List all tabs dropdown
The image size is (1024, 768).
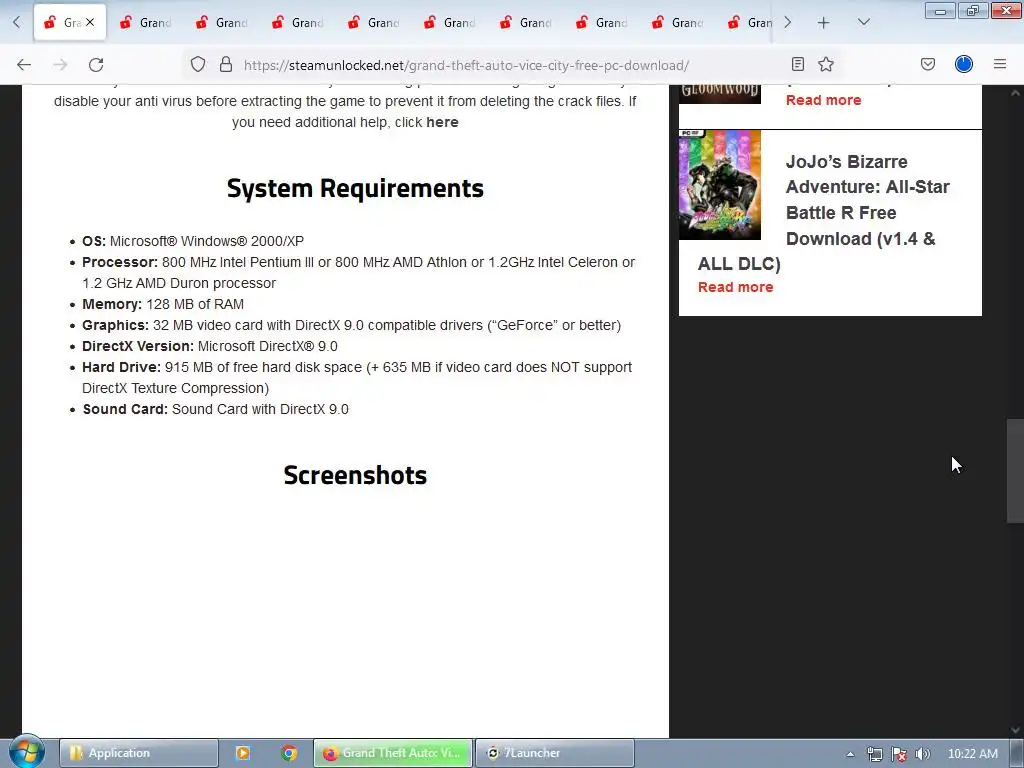[863, 23]
